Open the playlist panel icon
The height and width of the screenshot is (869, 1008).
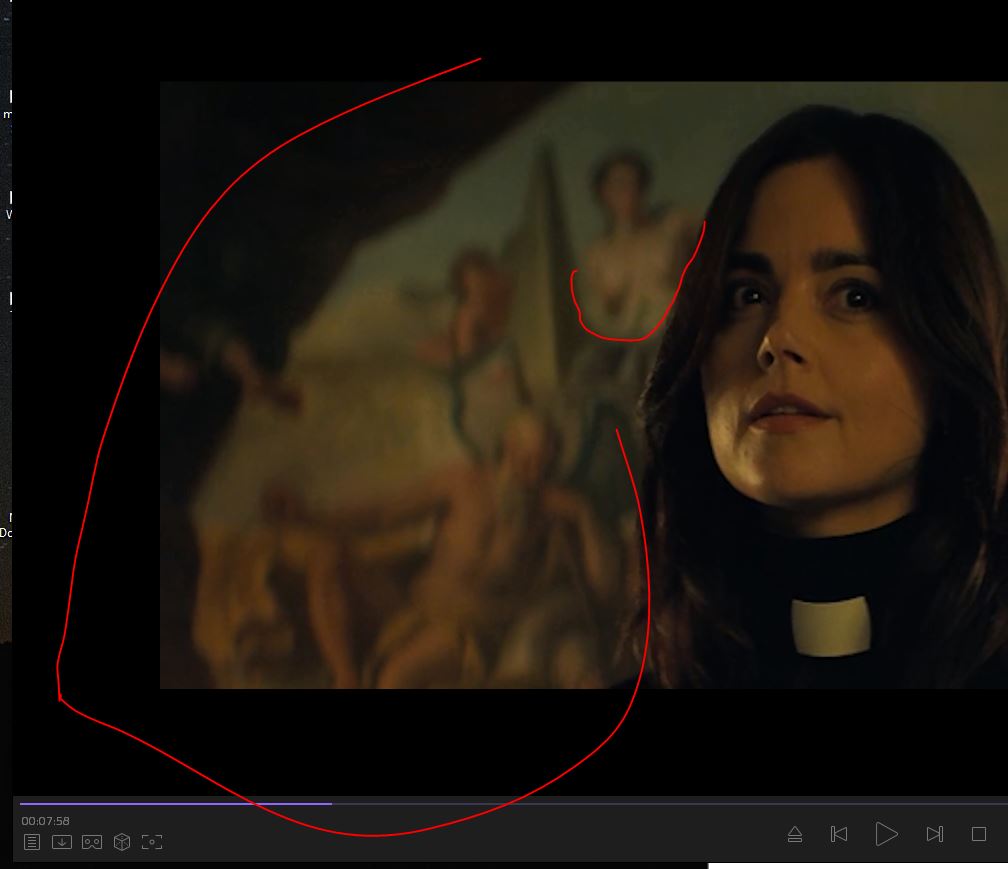click(x=32, y=842)
